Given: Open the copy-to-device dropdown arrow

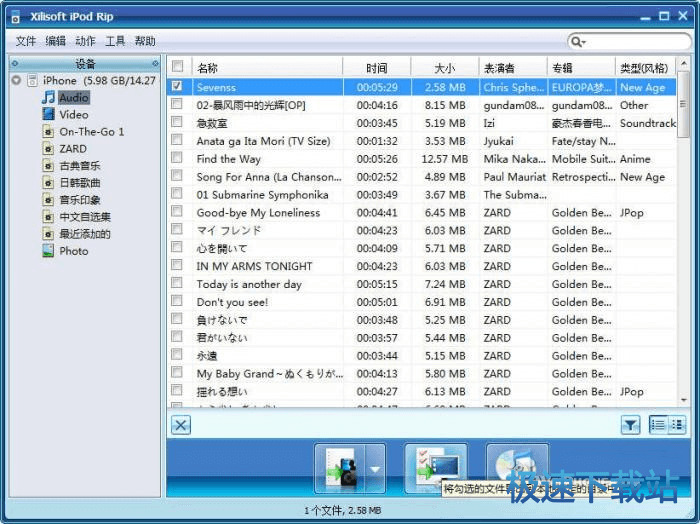Looking at the screenshot, I should click(375, 469).
